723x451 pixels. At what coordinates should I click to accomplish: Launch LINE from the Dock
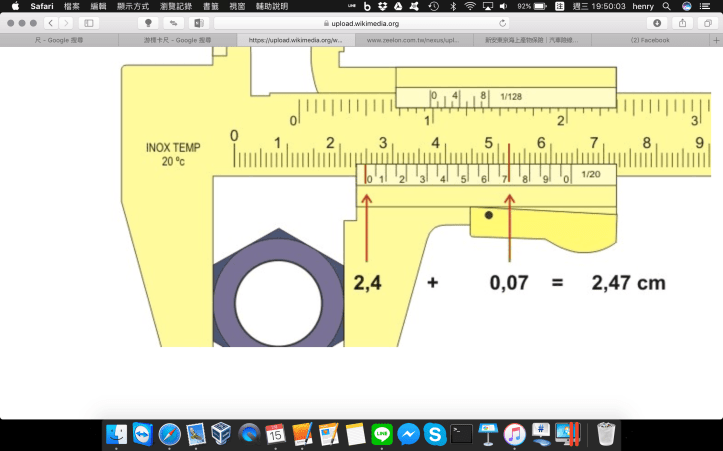381,434
